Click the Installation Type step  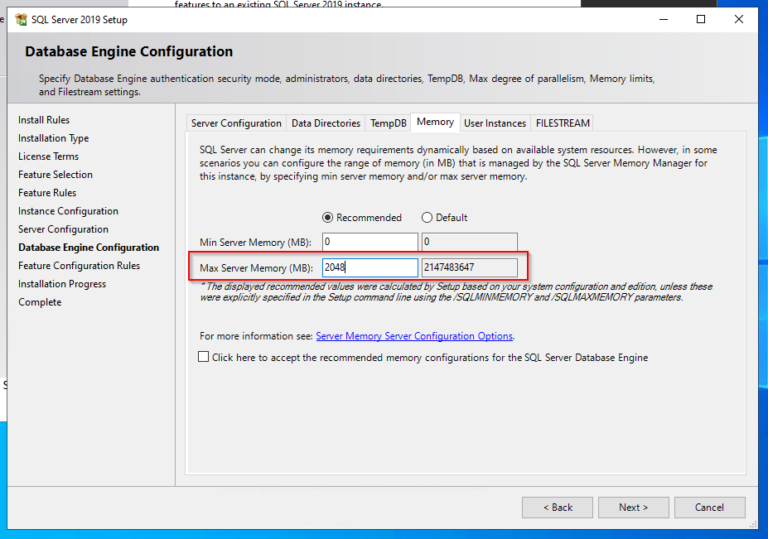click(x=53, y=138)
